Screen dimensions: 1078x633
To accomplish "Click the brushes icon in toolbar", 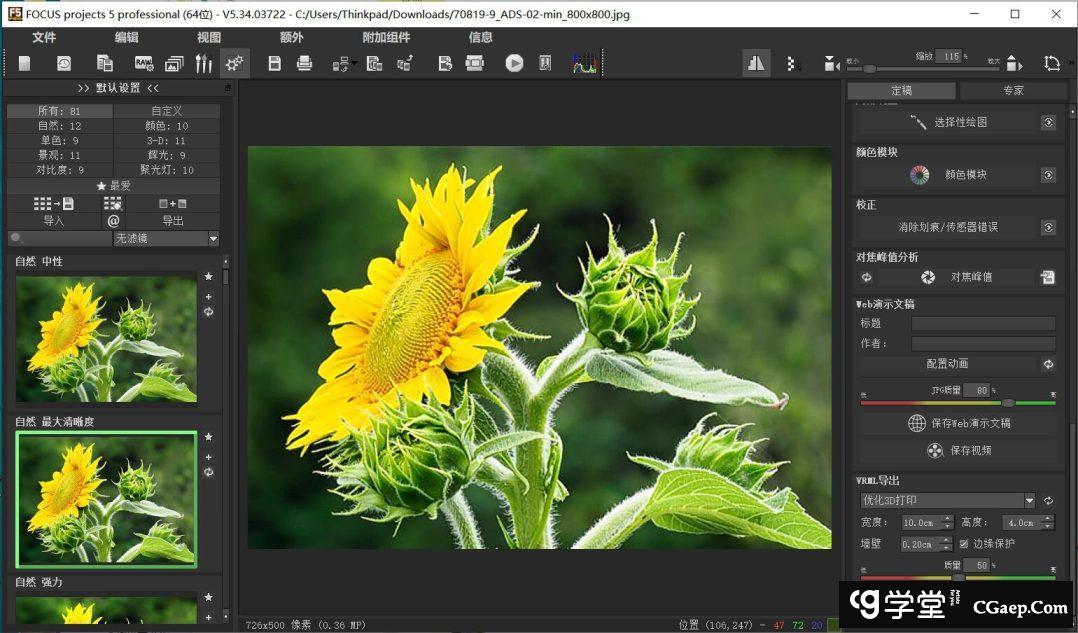I will (204, 63).
